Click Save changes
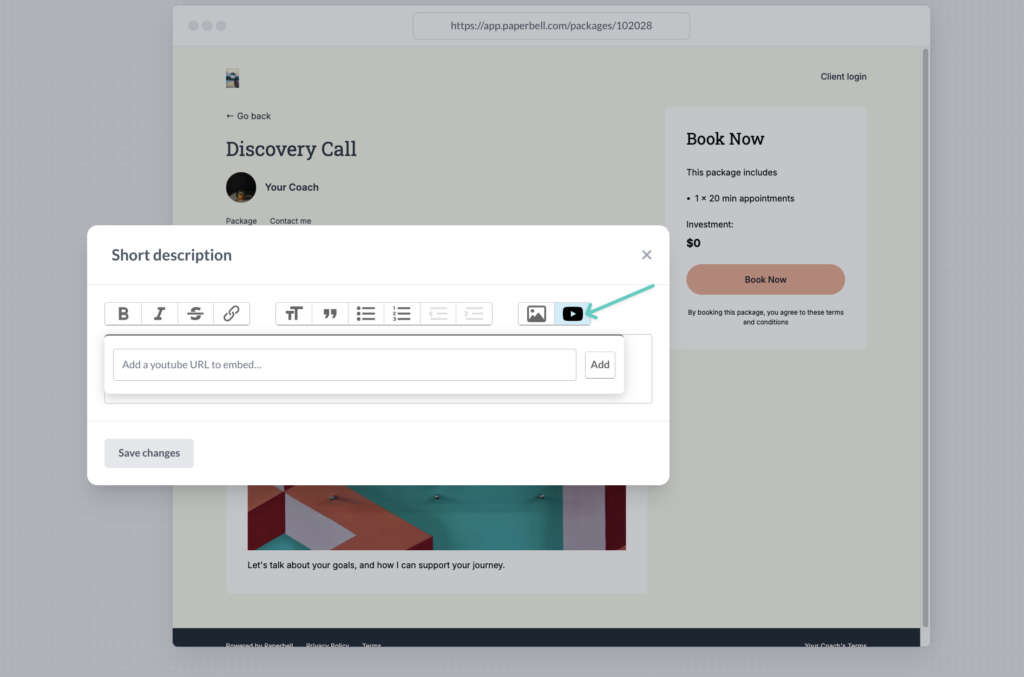The height and width of the screenshot is (677, 1024). coord(149,453)
